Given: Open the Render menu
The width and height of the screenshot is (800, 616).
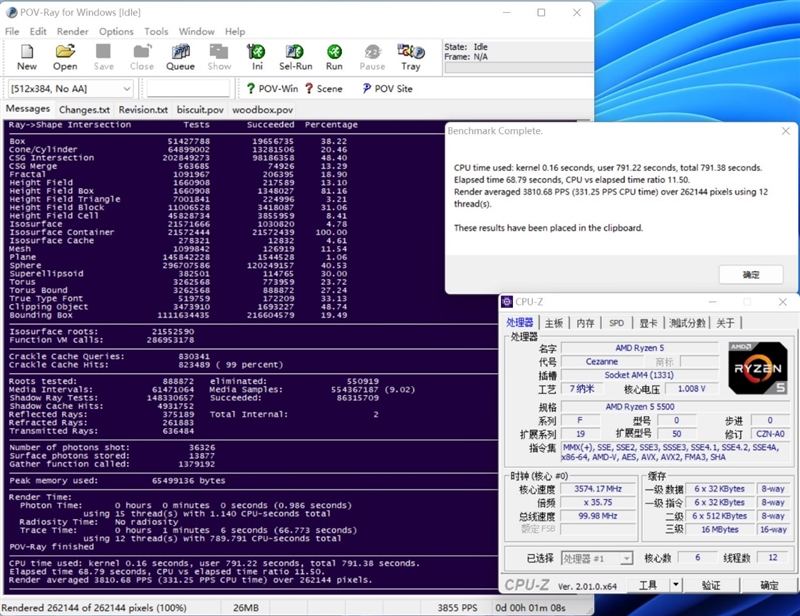Looking at the screenshot, I should pyautogui.click(x=73, y=32).
